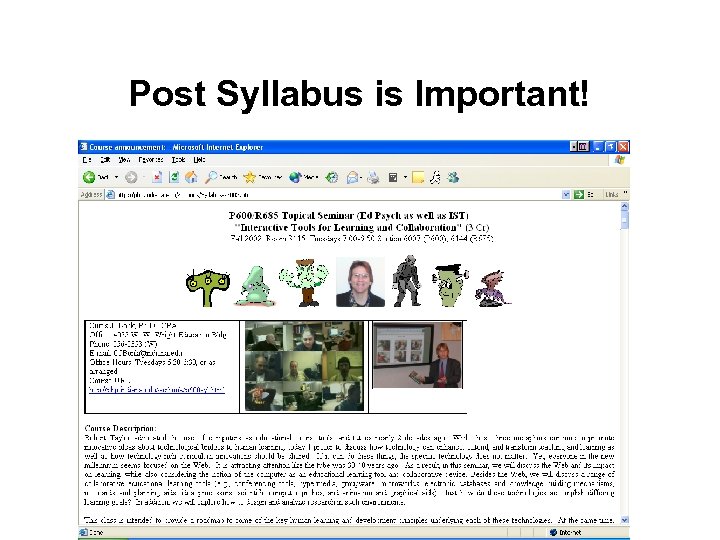Click the Windows flag logo
Viewport: 720px width, 540px height.
(620, 160)
